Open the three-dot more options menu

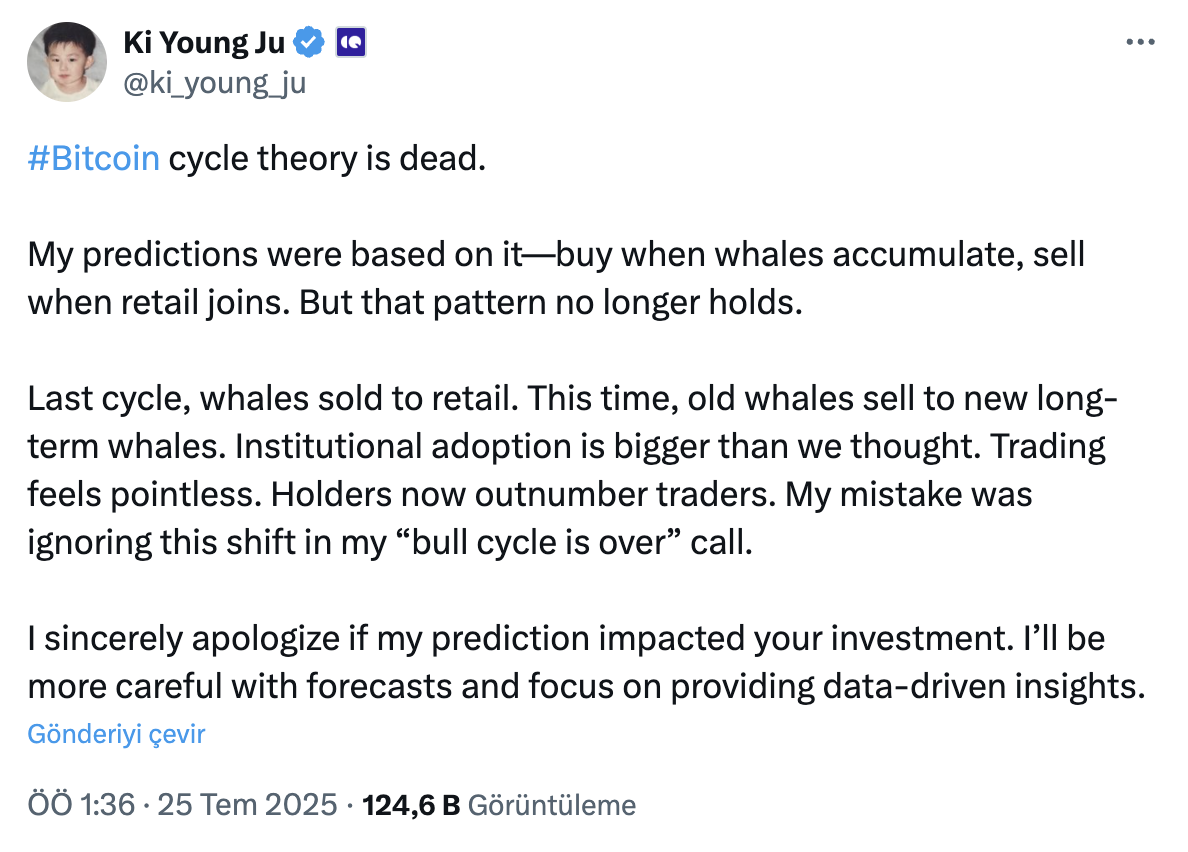(1140, 42)
